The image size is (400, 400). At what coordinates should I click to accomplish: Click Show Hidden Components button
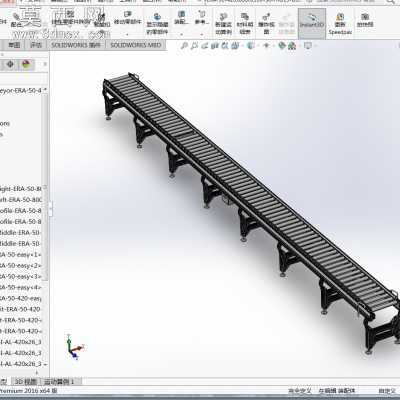[x=157, y=24]
